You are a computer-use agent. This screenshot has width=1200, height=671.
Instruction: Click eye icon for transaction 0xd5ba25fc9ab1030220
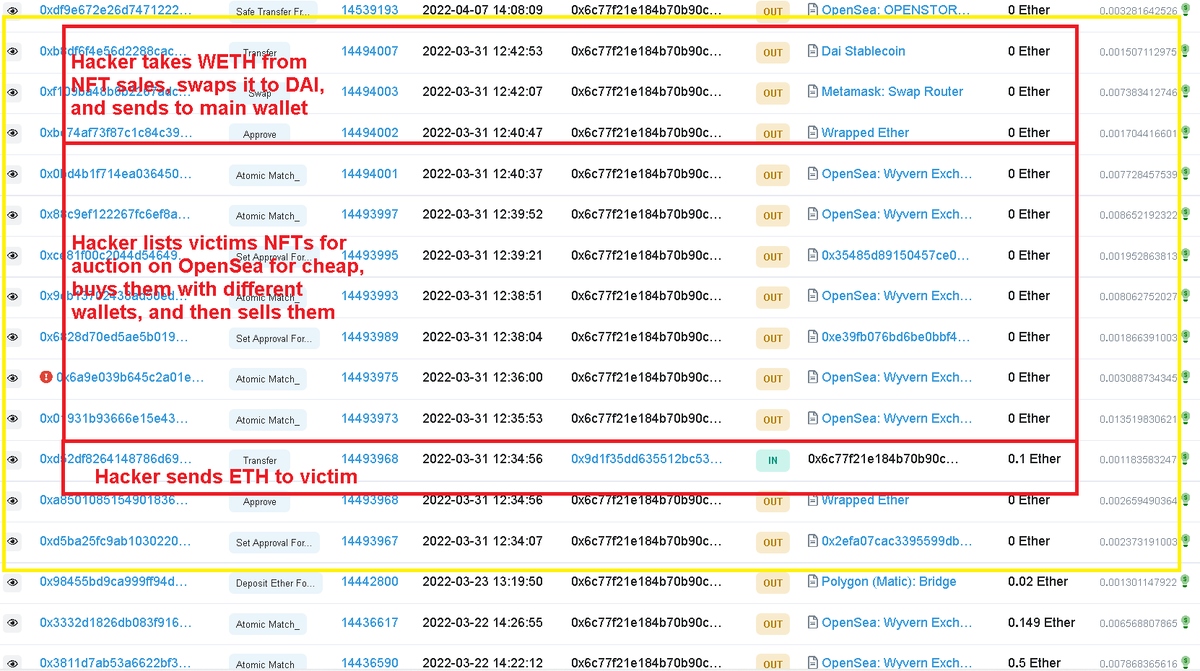pyautogui.click(x=13, y=542)
